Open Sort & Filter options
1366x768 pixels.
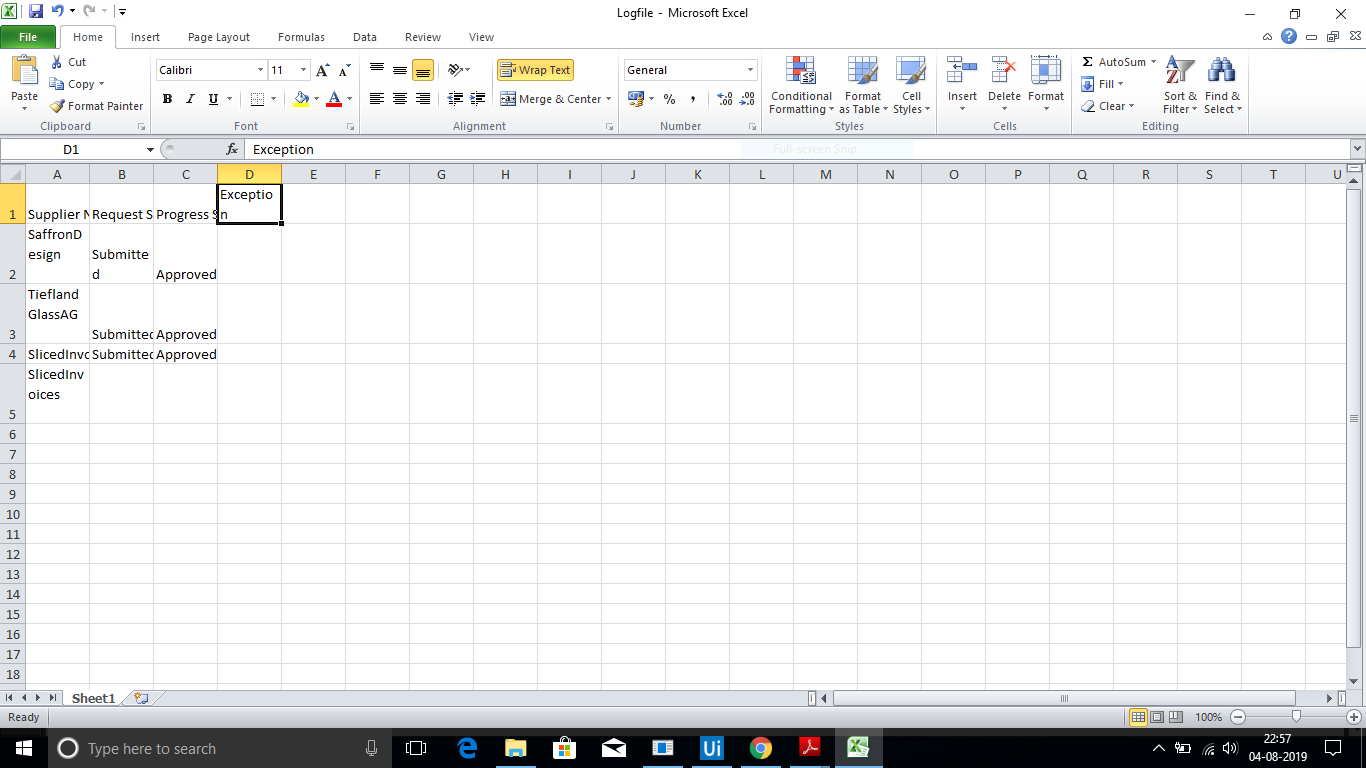(x=1179, y=86)
